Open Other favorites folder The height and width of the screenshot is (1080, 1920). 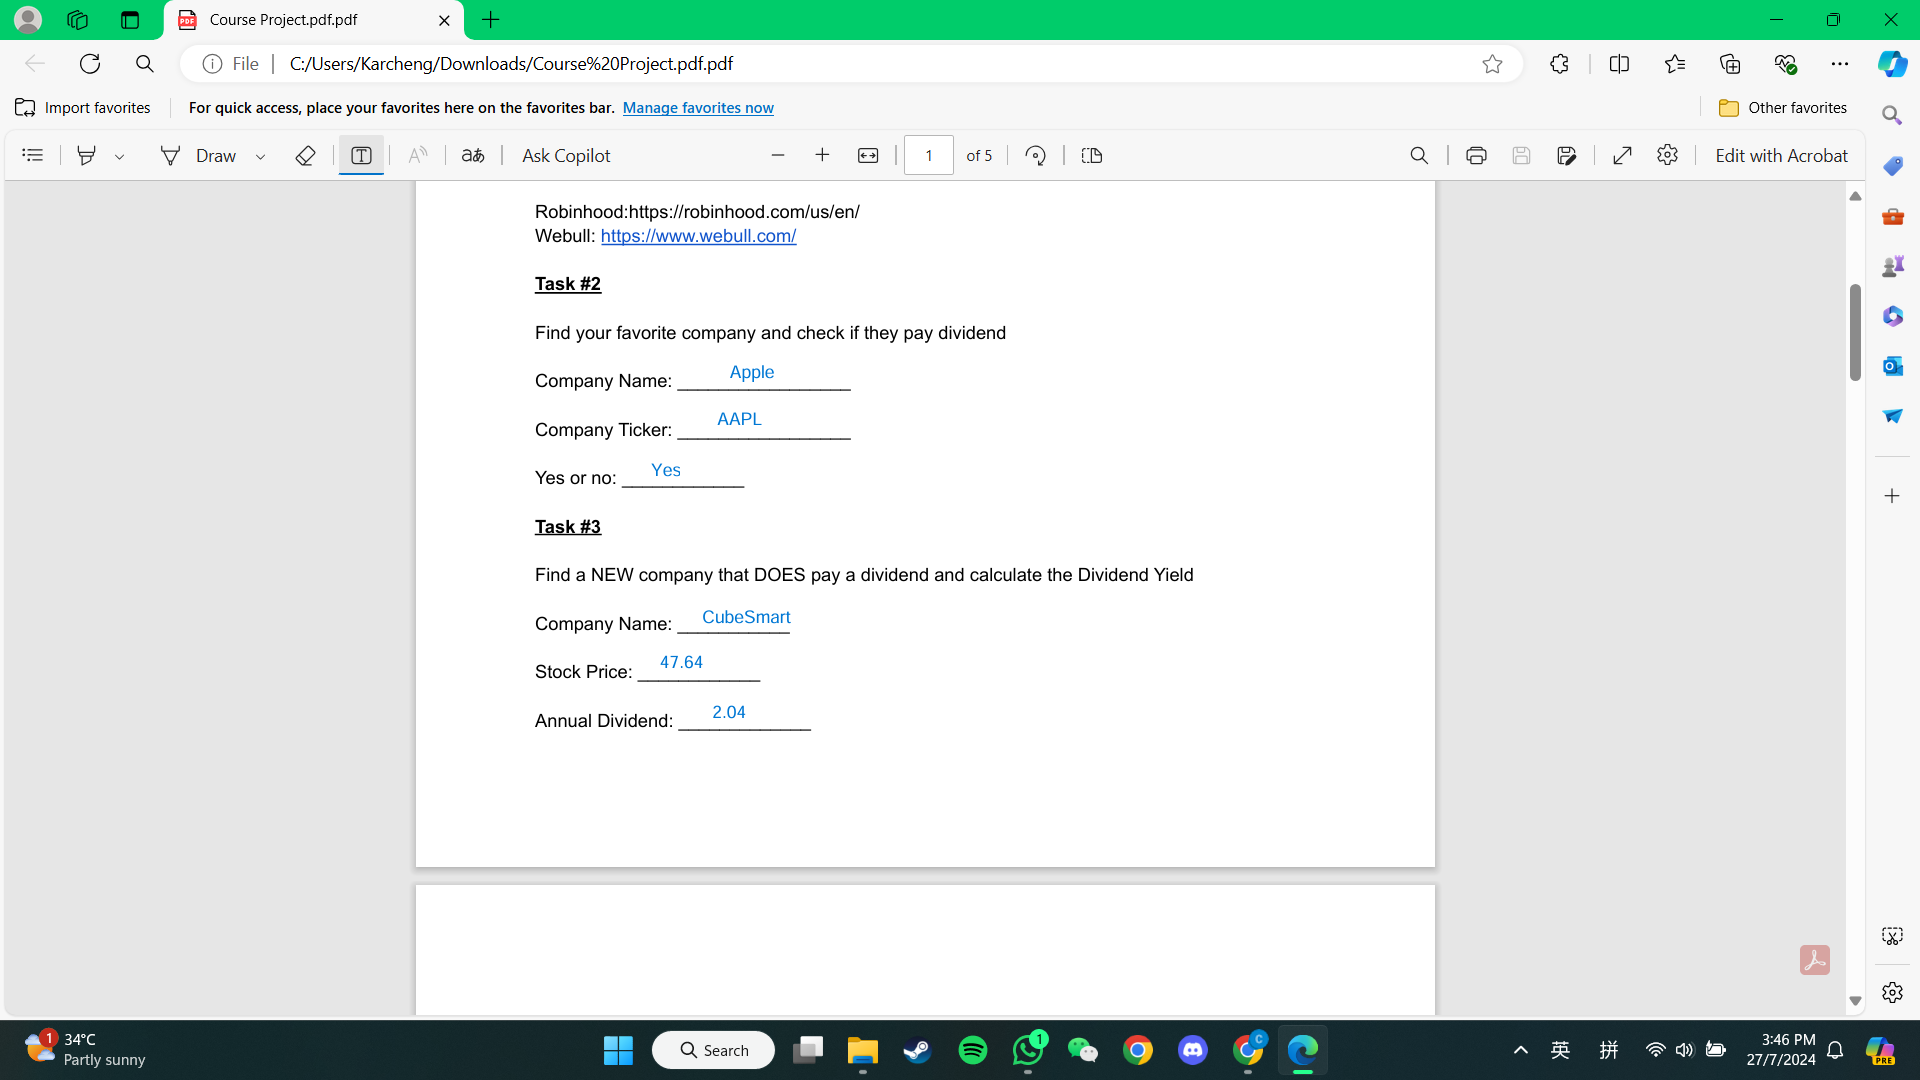point(1783,108)
